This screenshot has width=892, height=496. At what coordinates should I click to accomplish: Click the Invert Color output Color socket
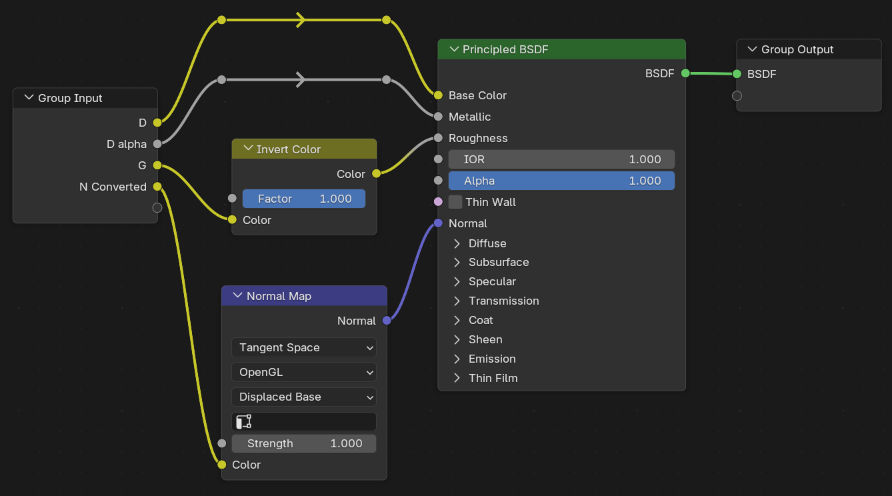pyautogui.click(x=376, y=173)
